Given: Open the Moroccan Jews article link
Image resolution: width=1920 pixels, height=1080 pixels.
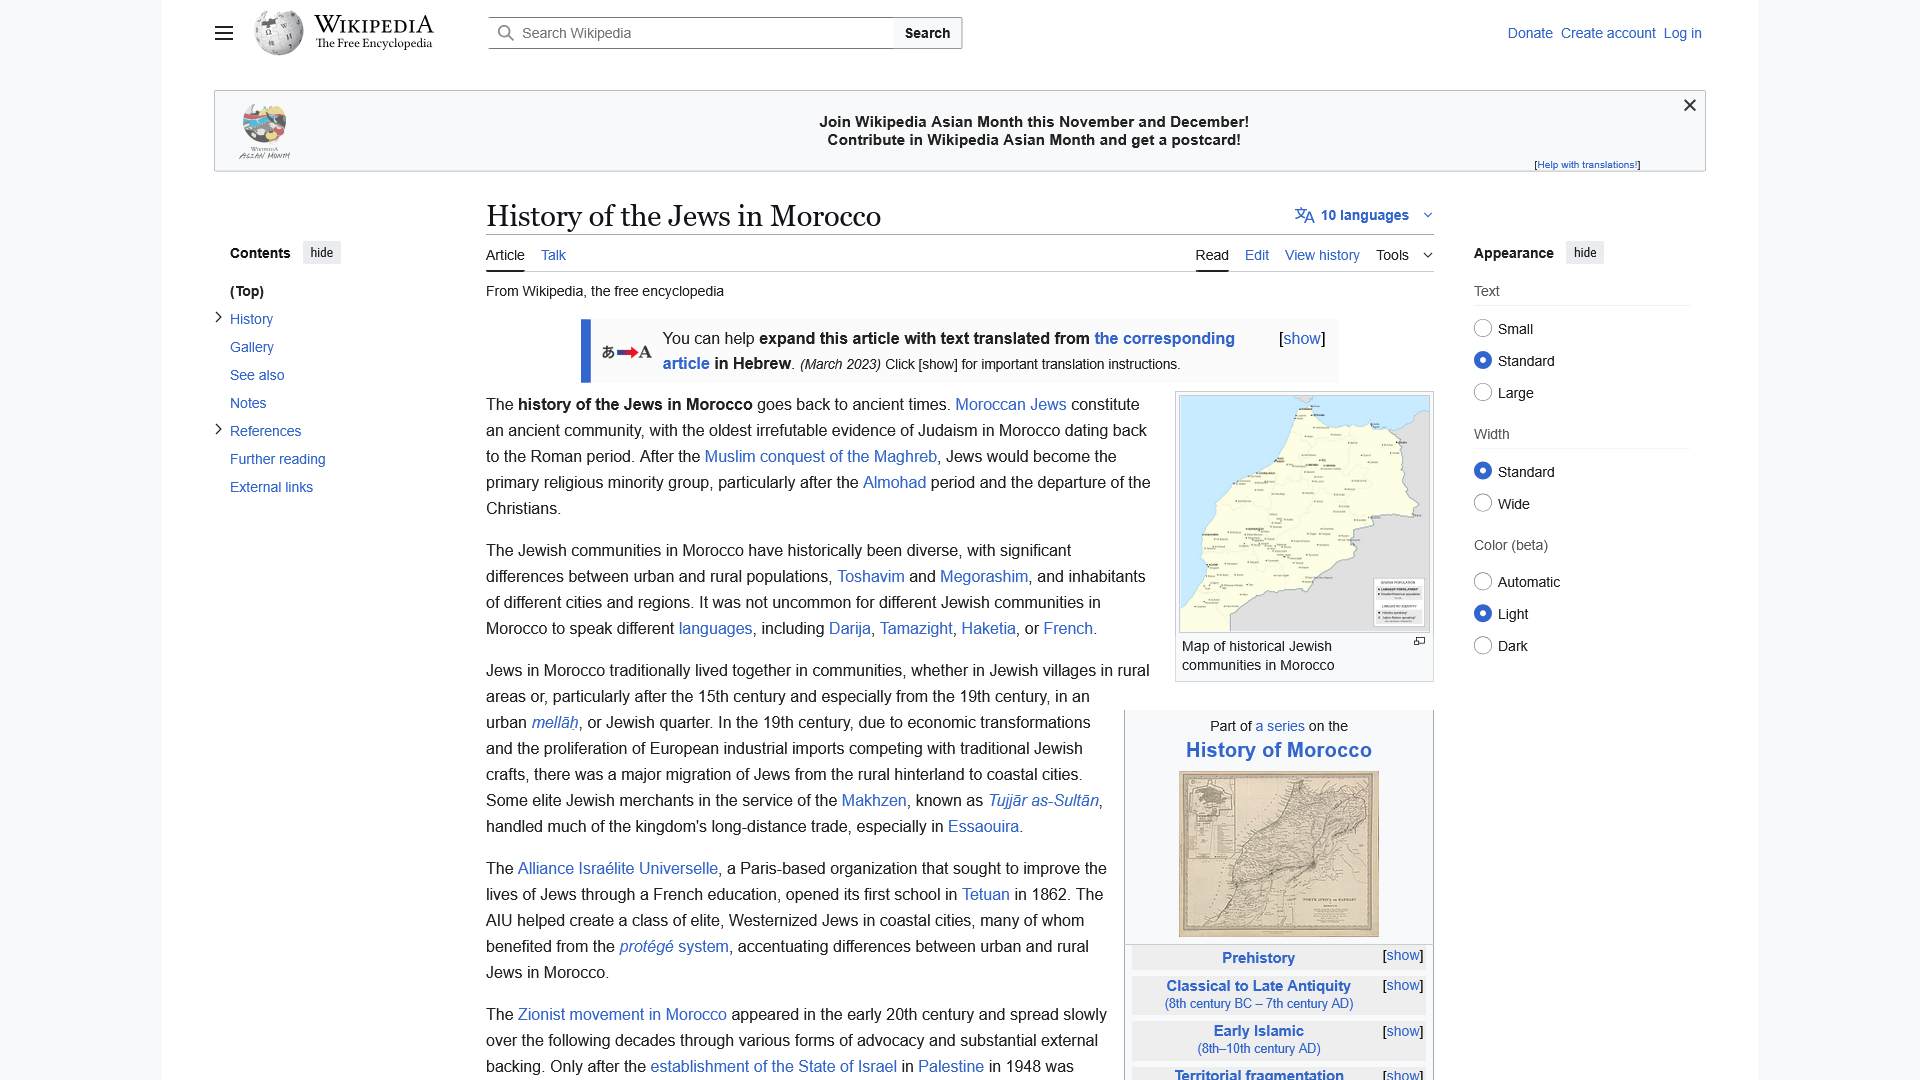Looking at the screenshot, I should [1010, 404].
